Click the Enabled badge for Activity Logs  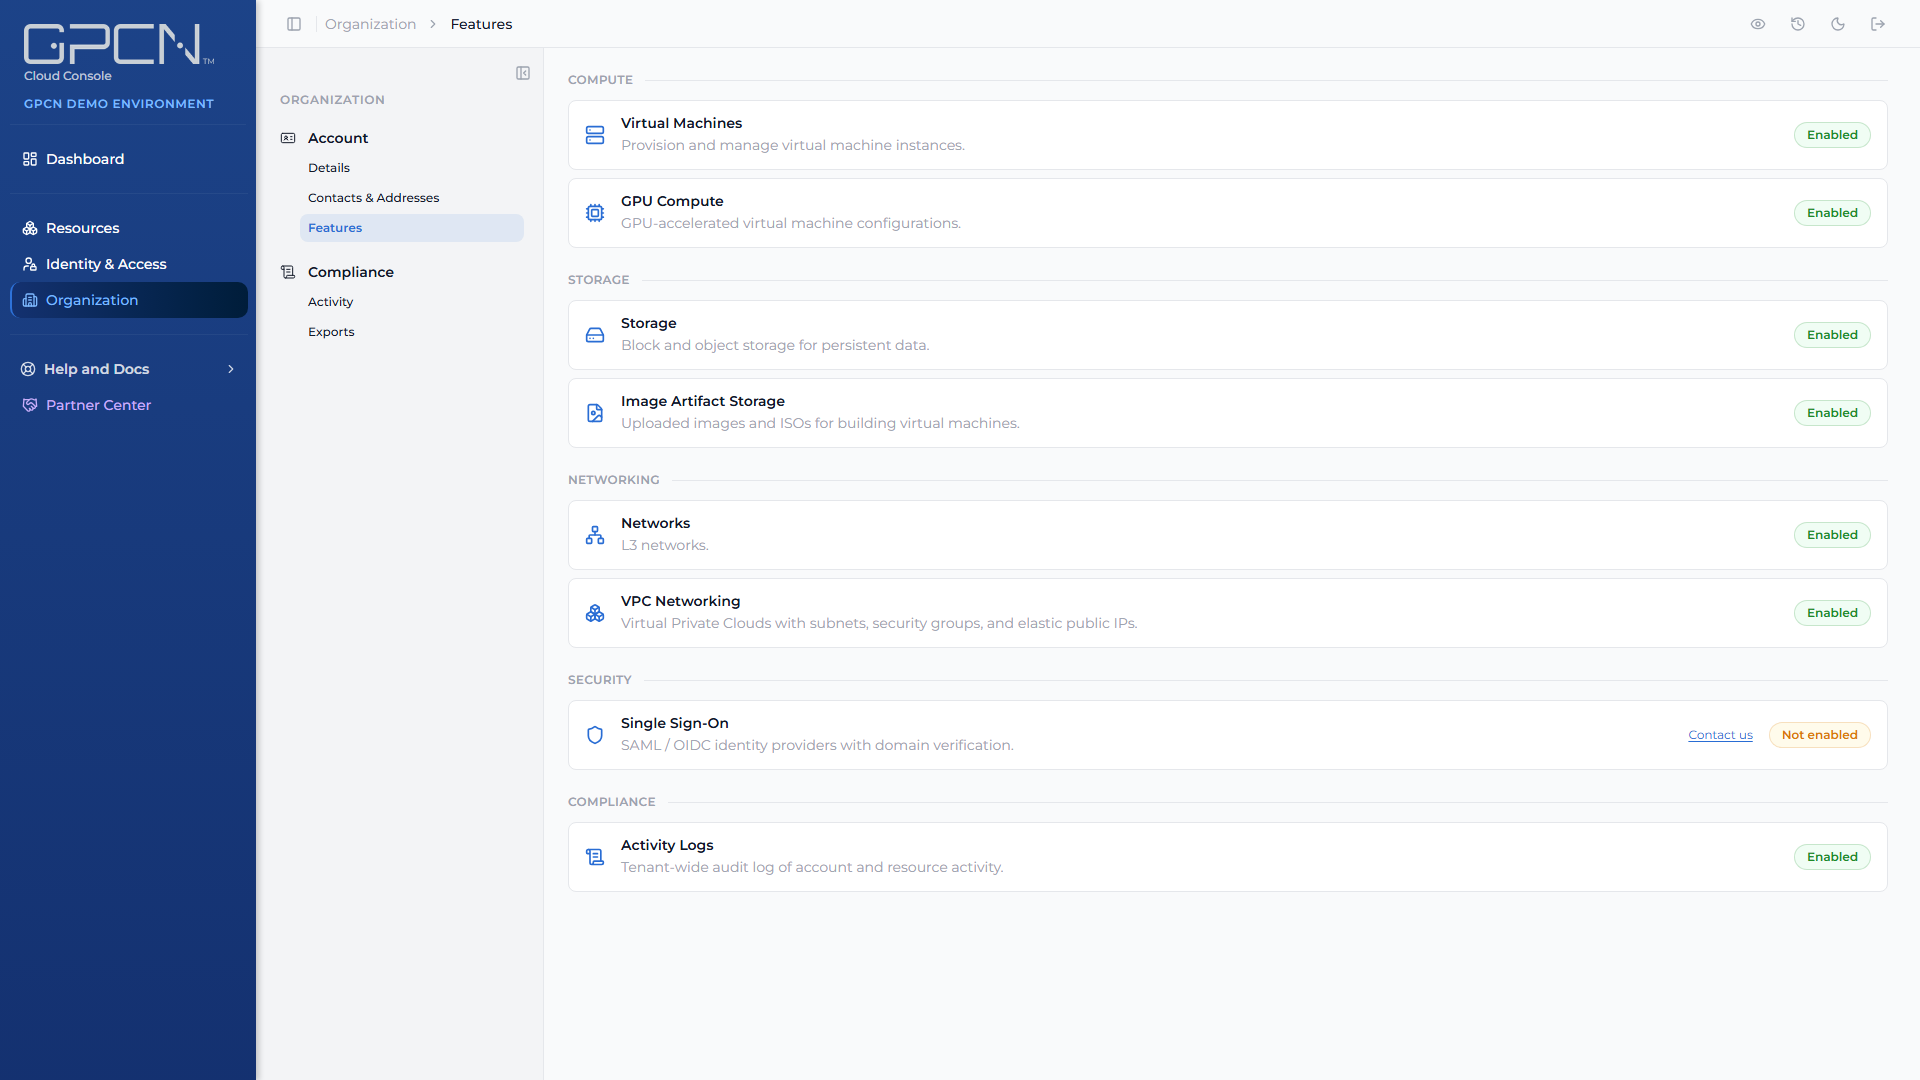click(x=1832, y=857)
